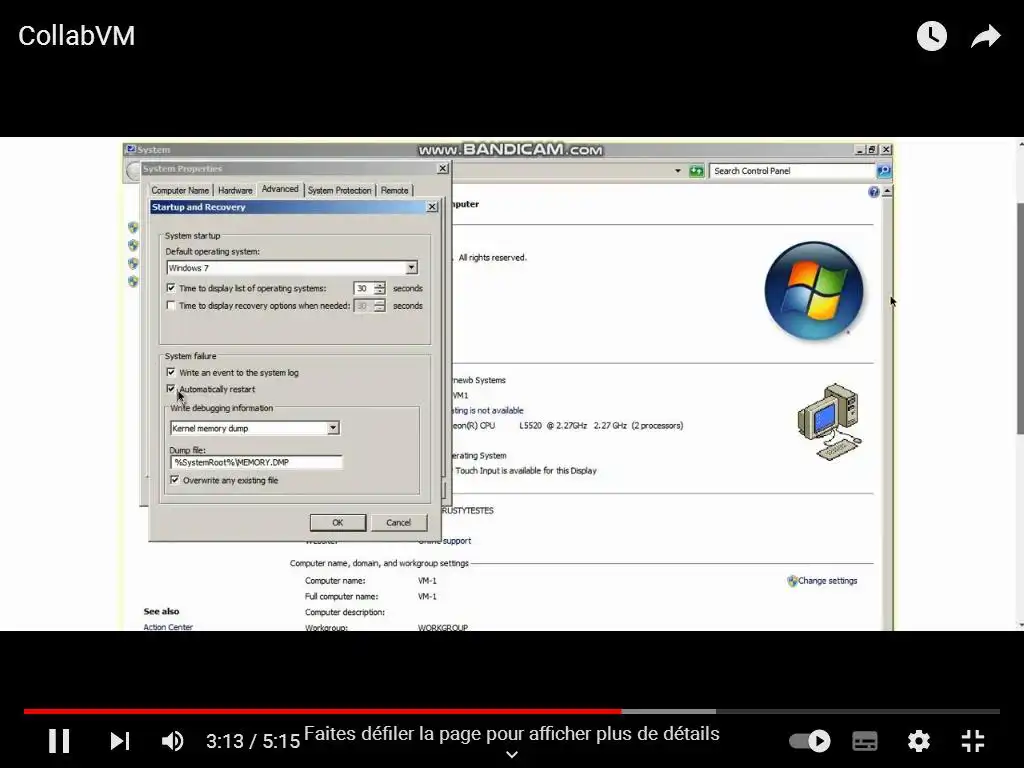1024x768 pixels.
Task: Click the blue Help question mark icon
Action: point(874,192)
